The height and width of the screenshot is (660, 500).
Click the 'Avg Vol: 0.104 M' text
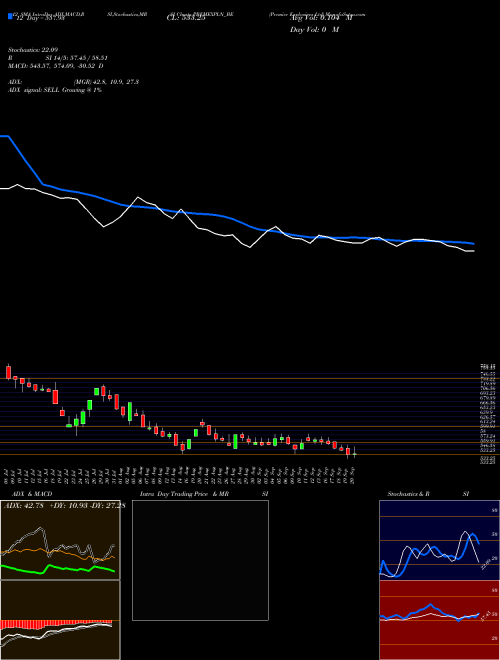(x=321, y=18)
